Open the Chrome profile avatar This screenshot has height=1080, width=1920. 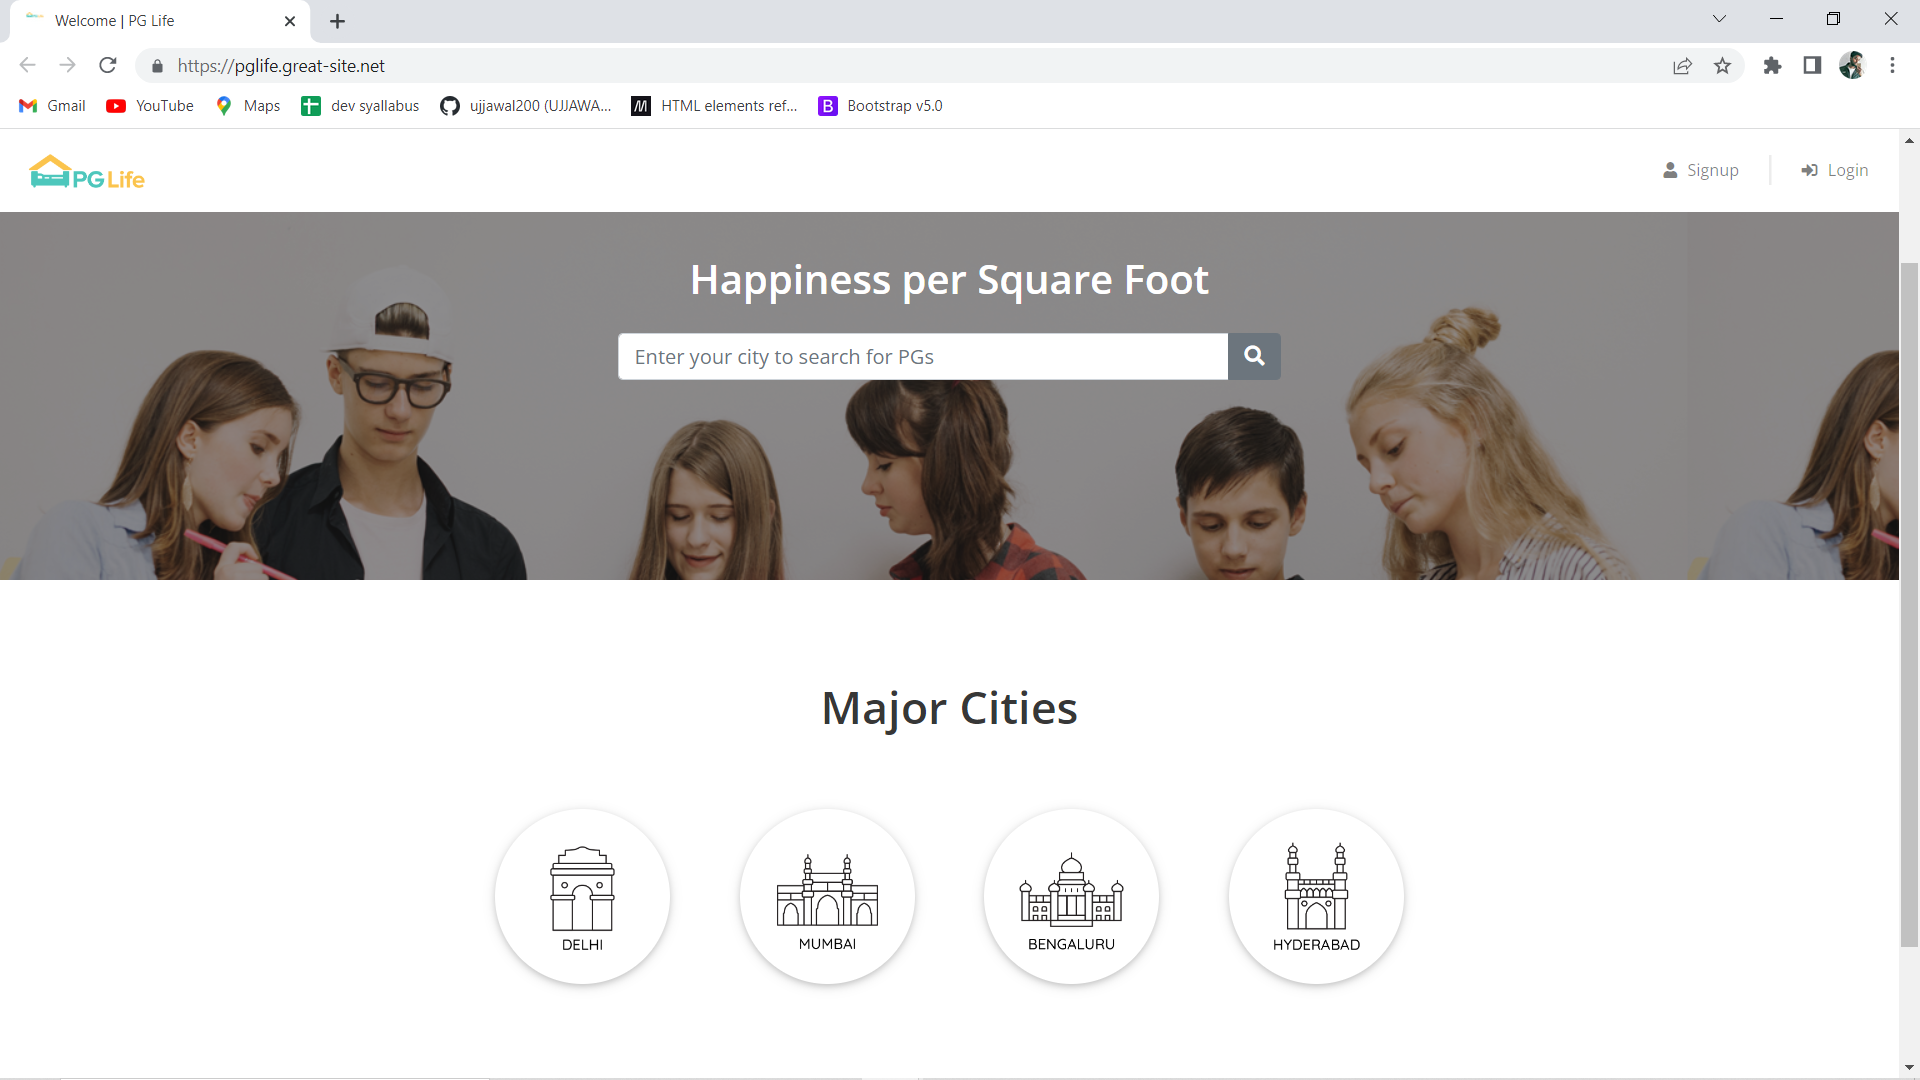pyautogui.click(x=1852, y=66)
